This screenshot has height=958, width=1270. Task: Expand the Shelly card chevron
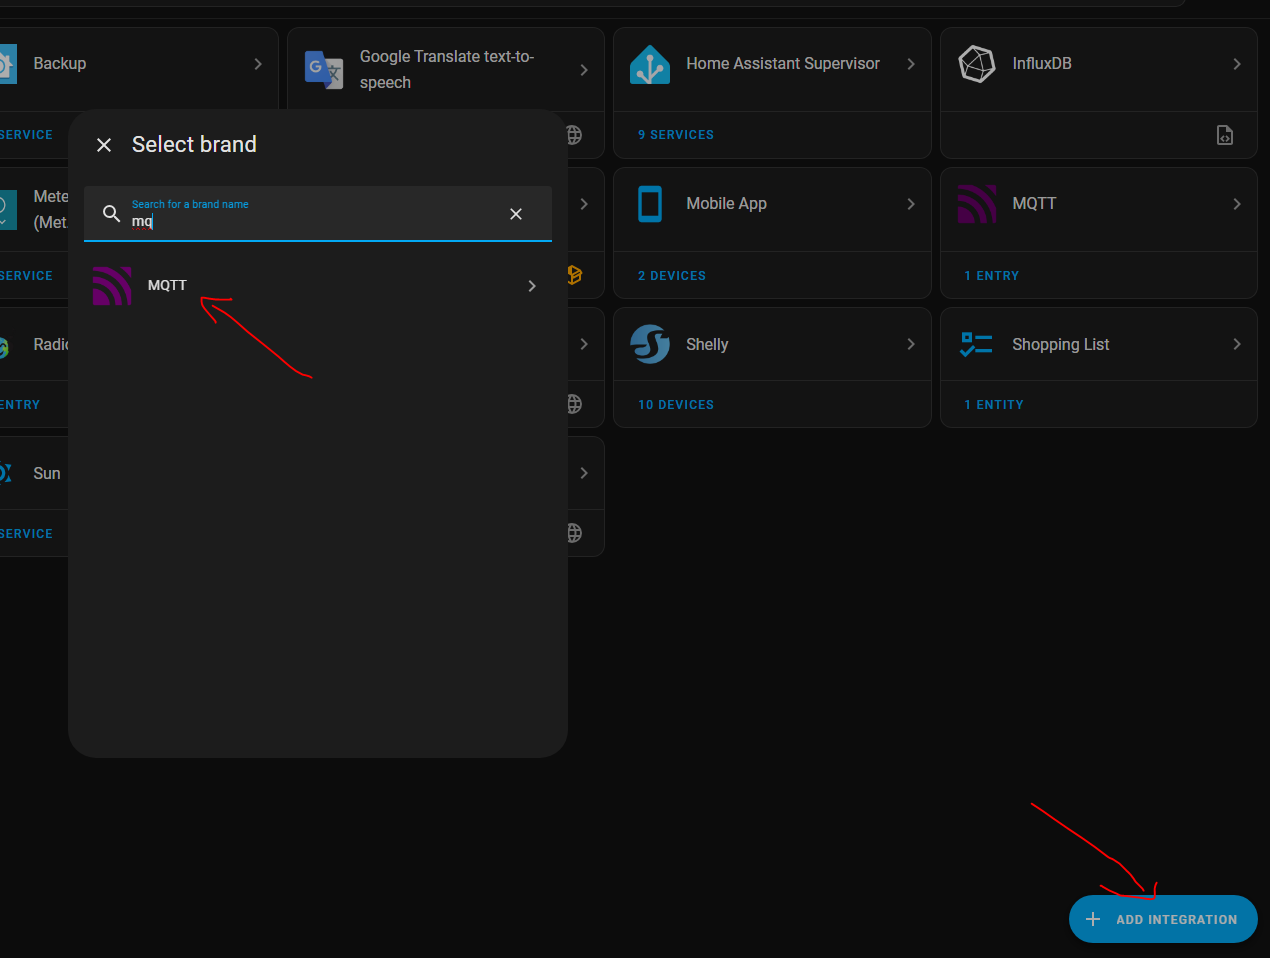coord(911,344)
